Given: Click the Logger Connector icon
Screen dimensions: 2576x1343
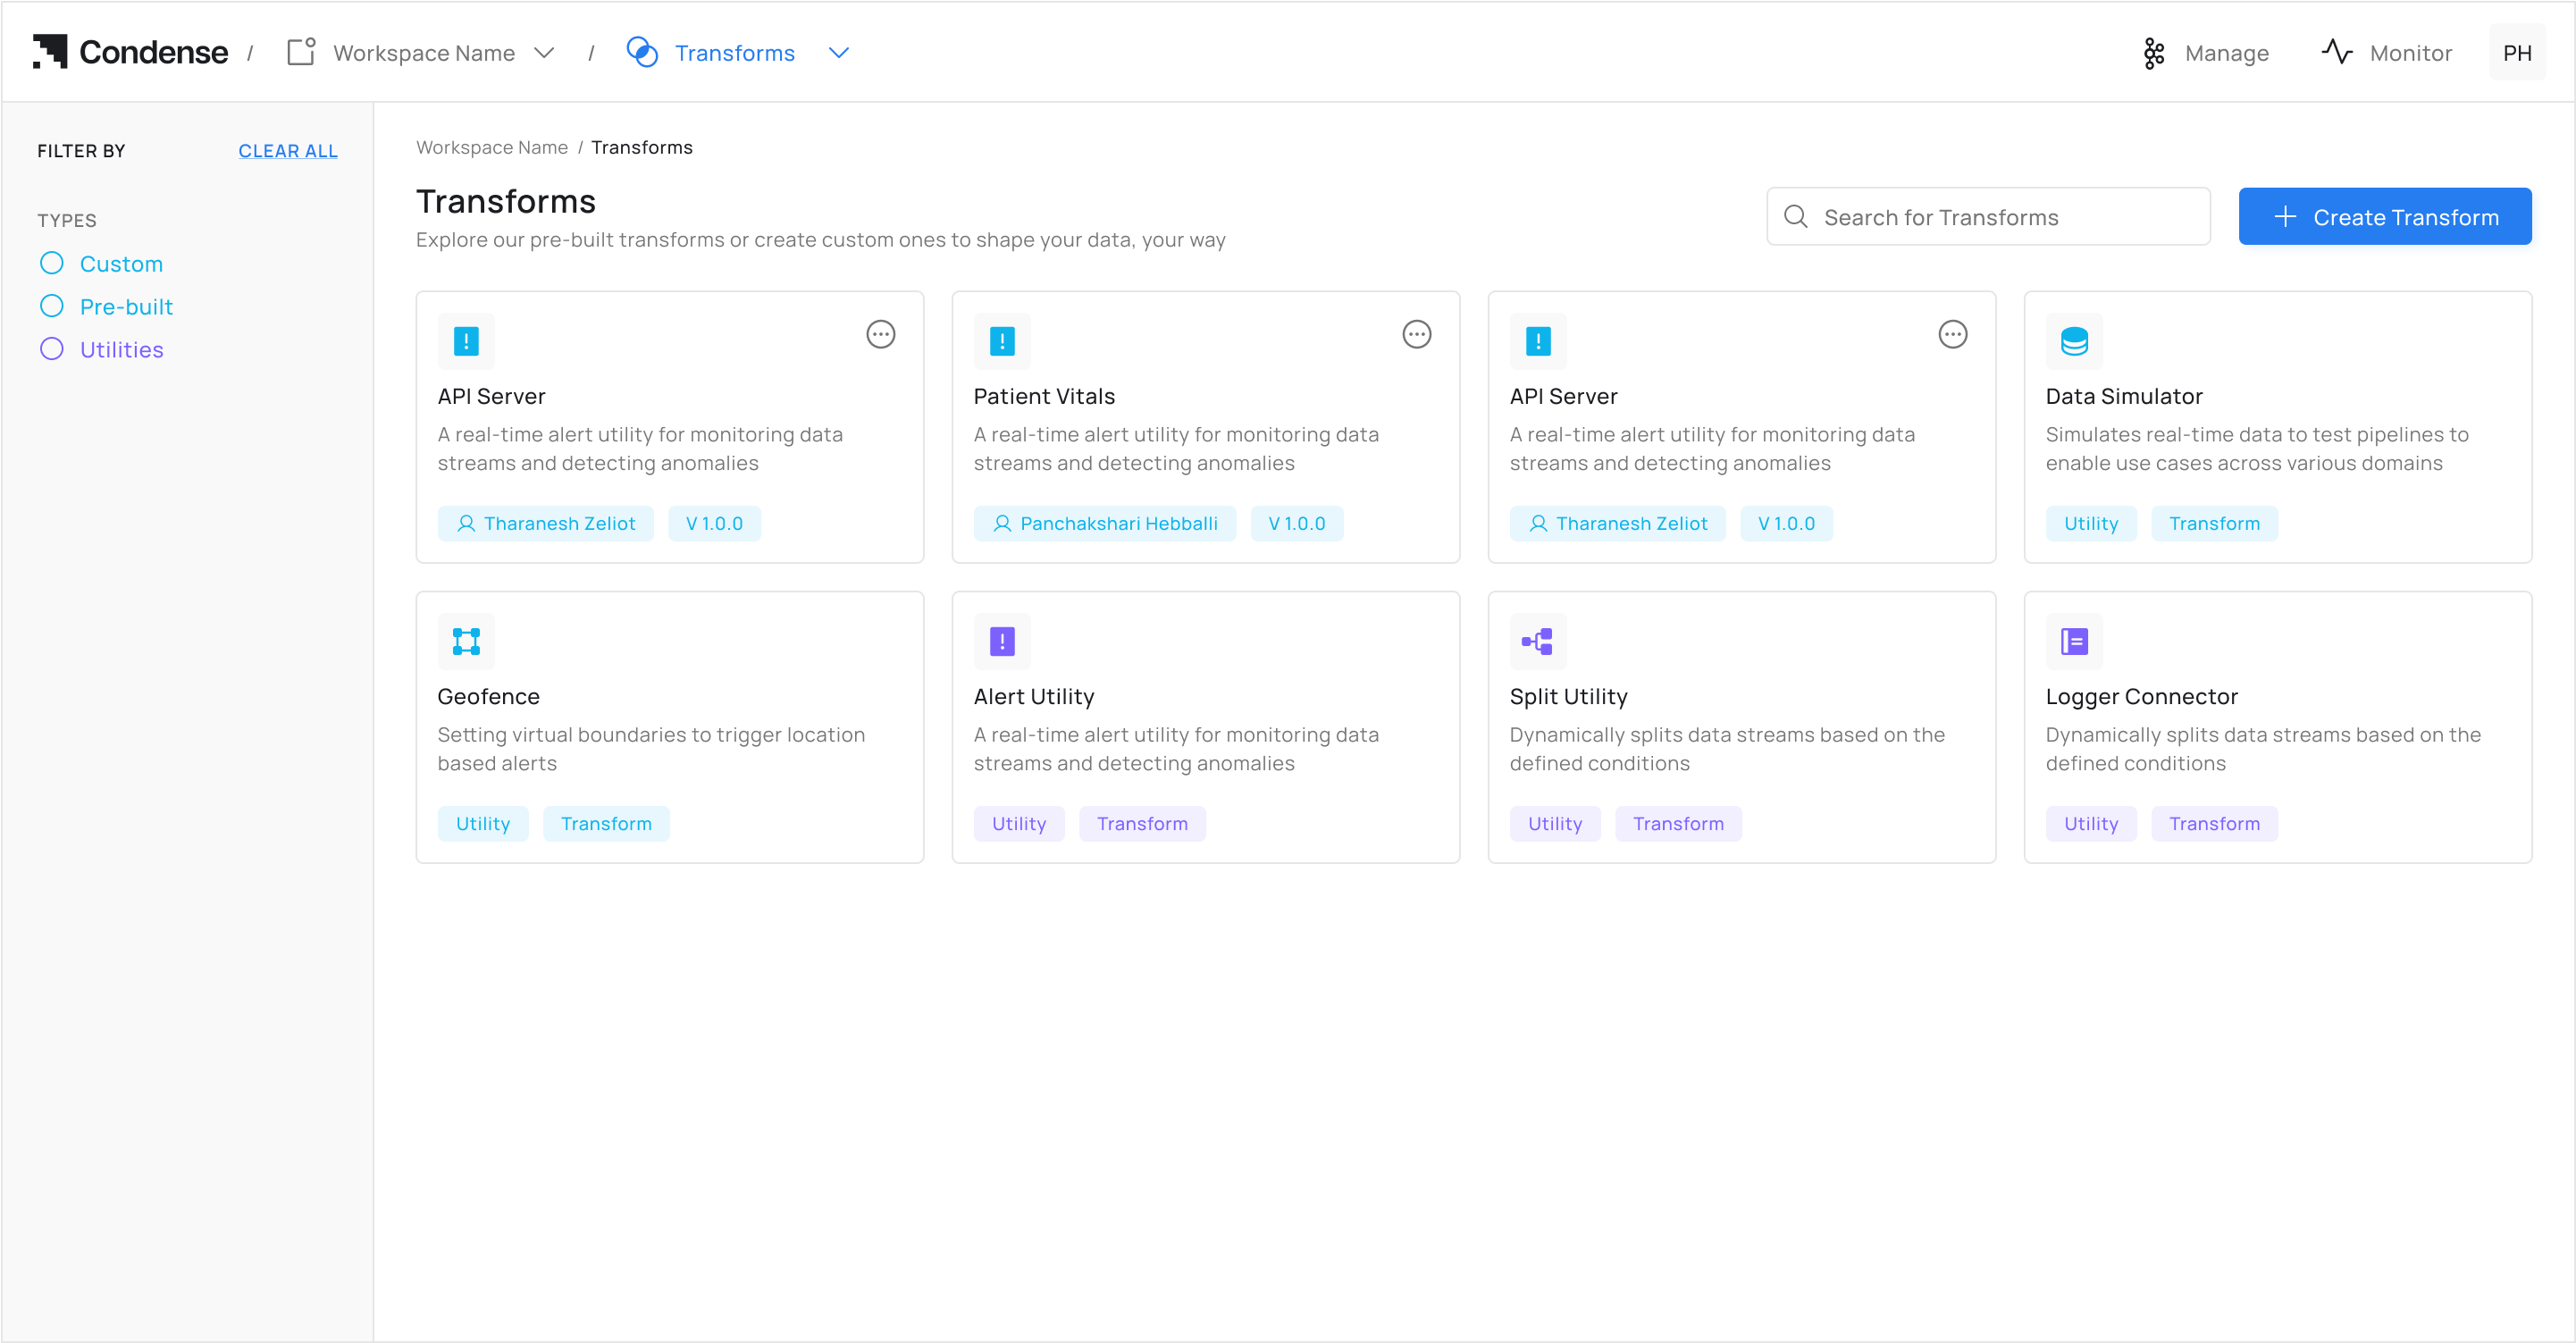Looking at the screenshot, I should [x=2073, y=641].
